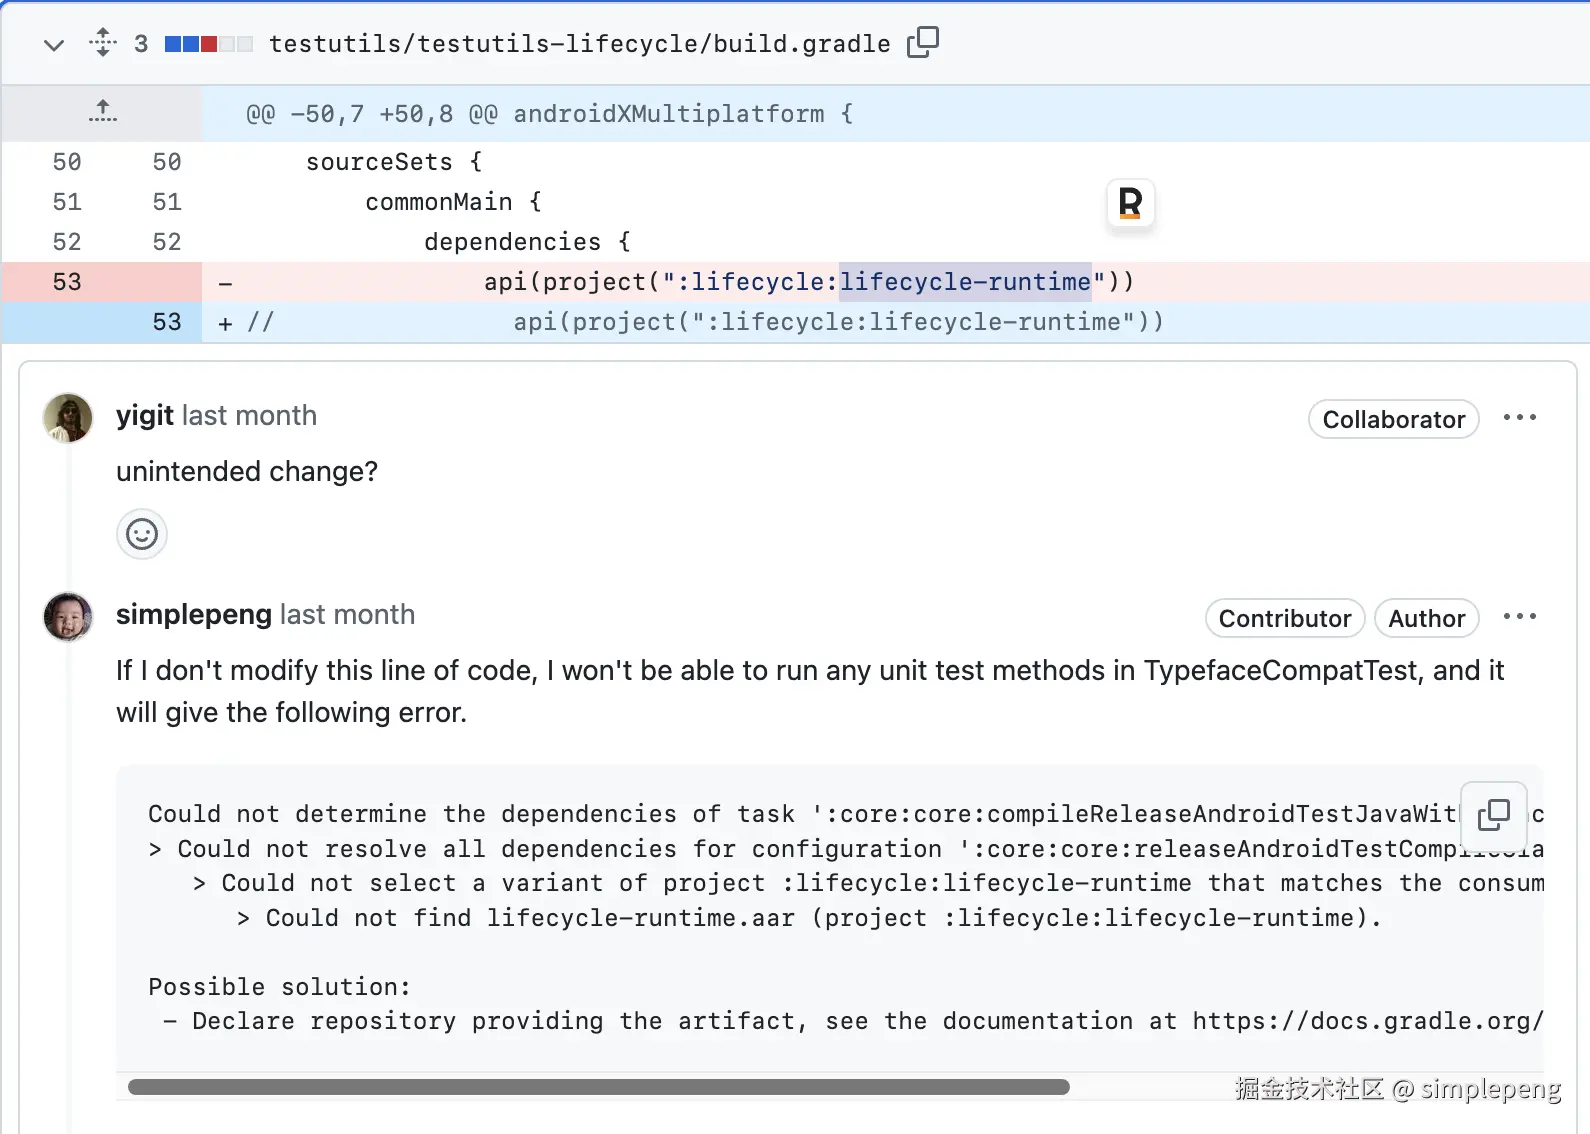
Task: Click the Author badge
Action: [x=1426, y=619]
